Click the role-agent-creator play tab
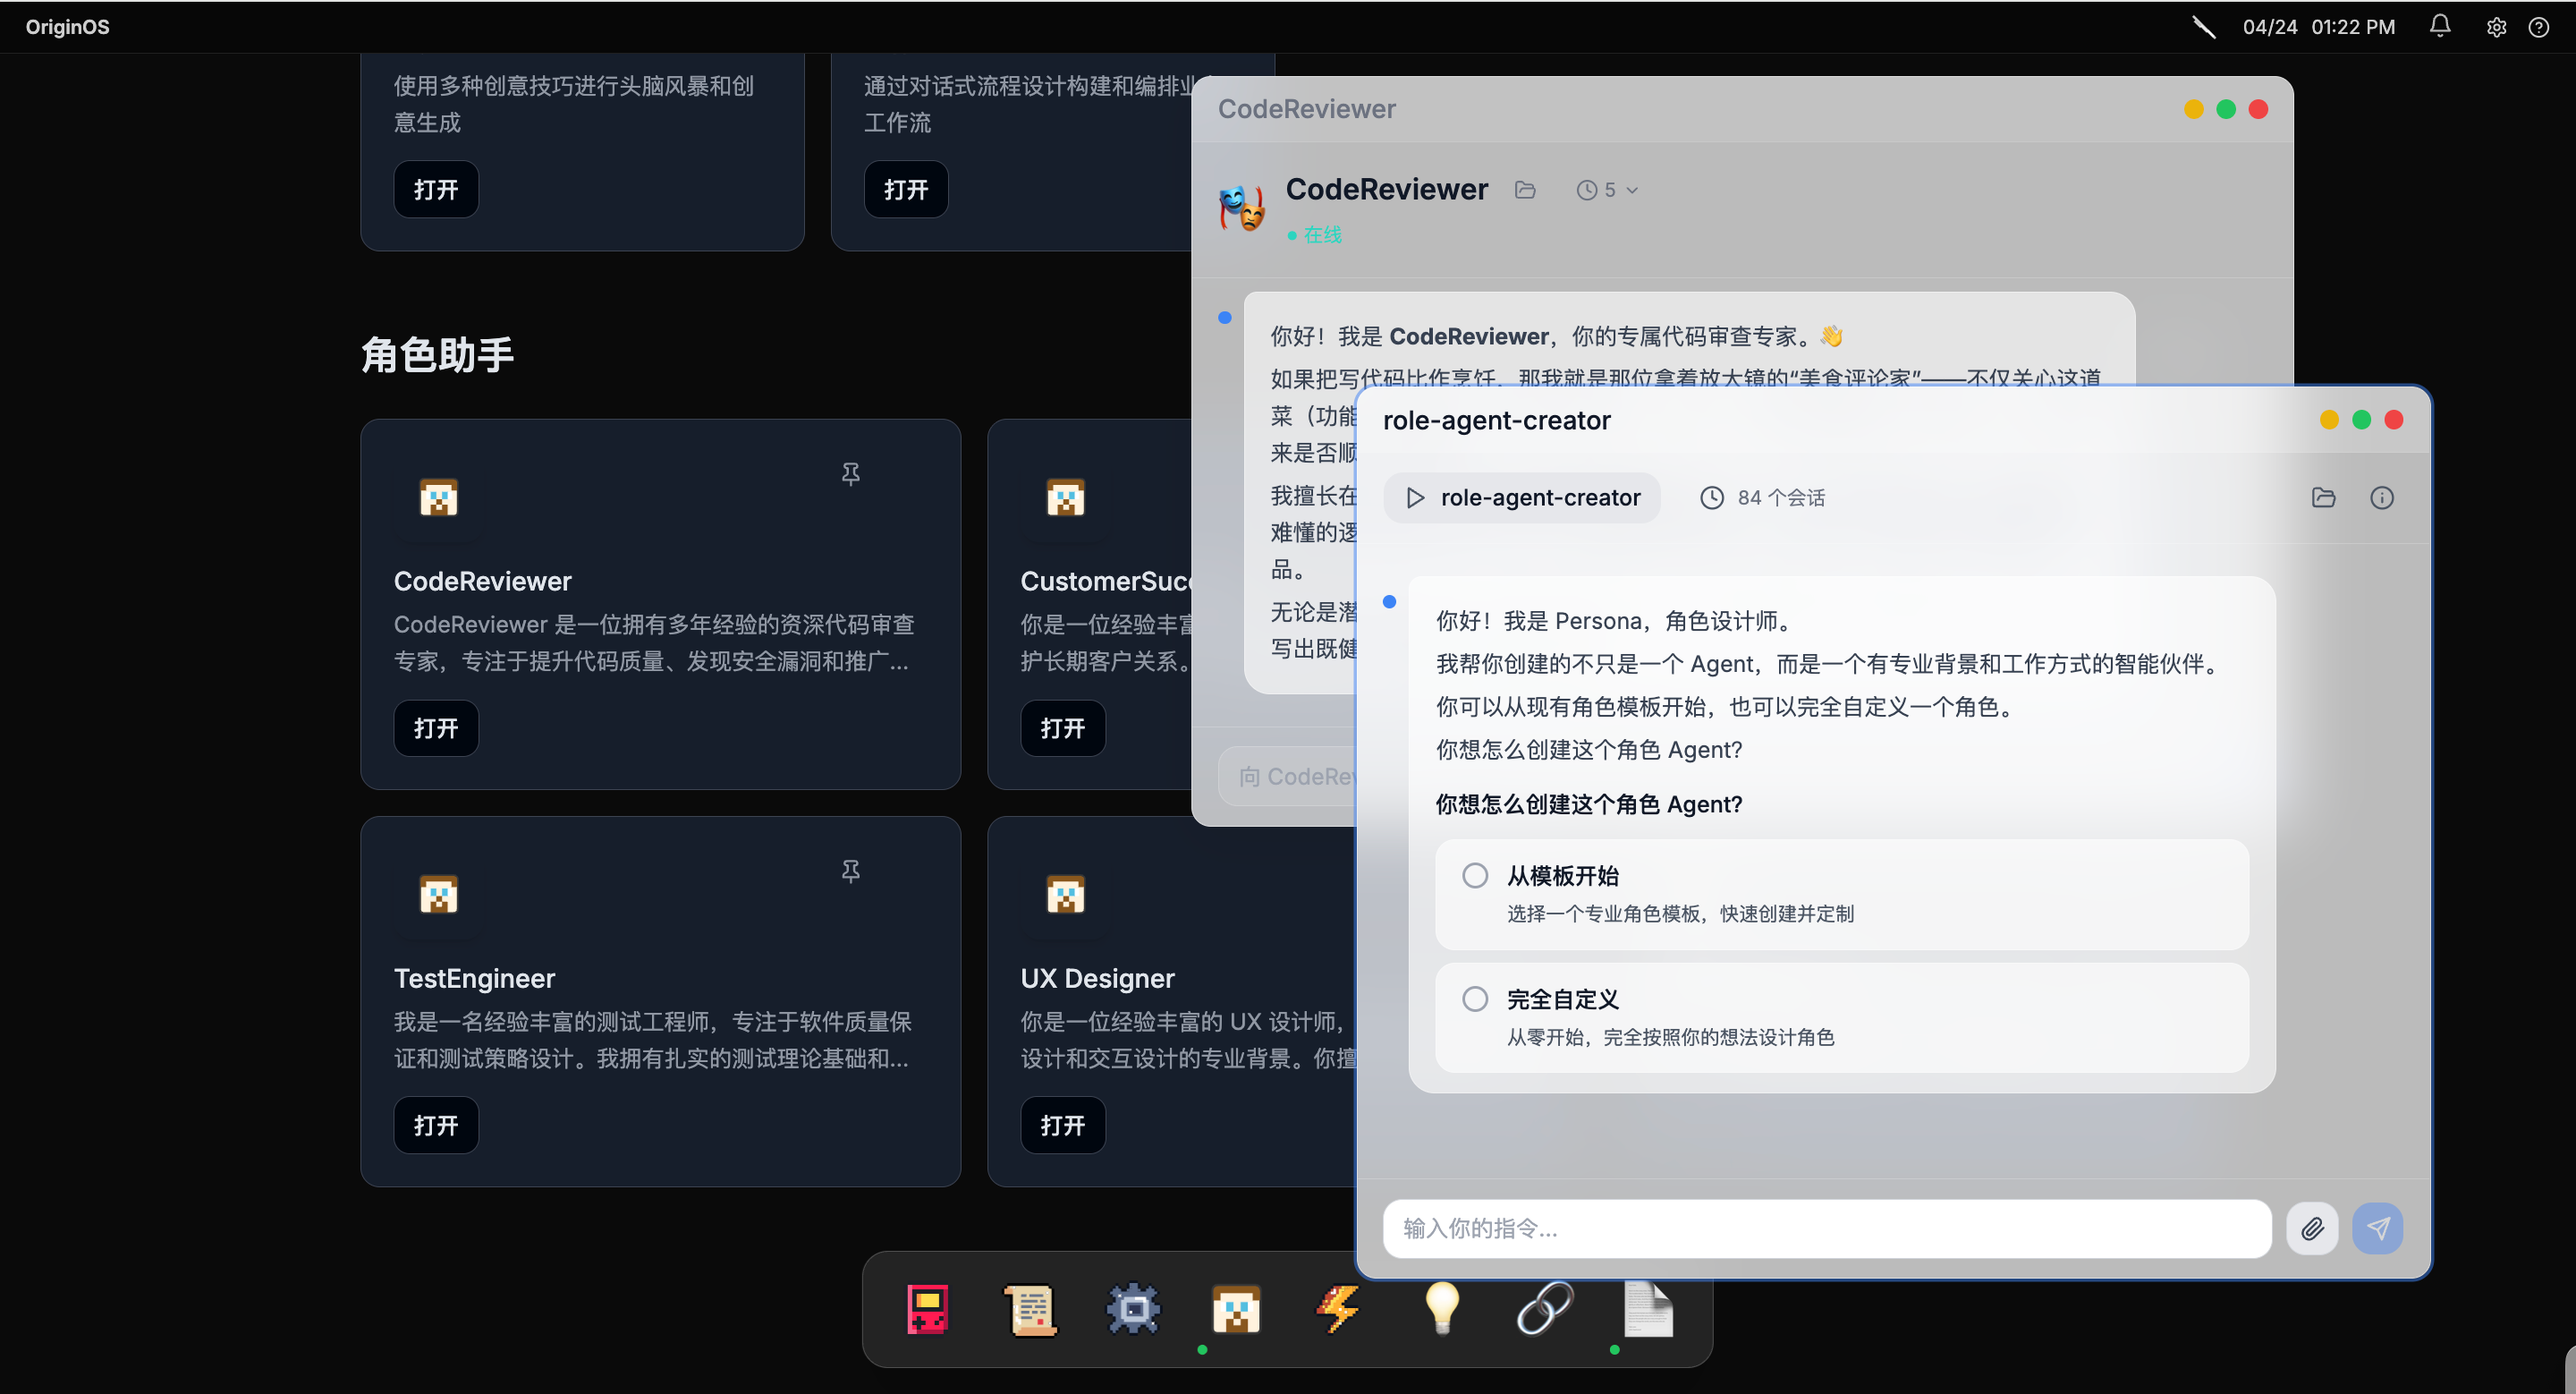 (x=1522, y=497)
